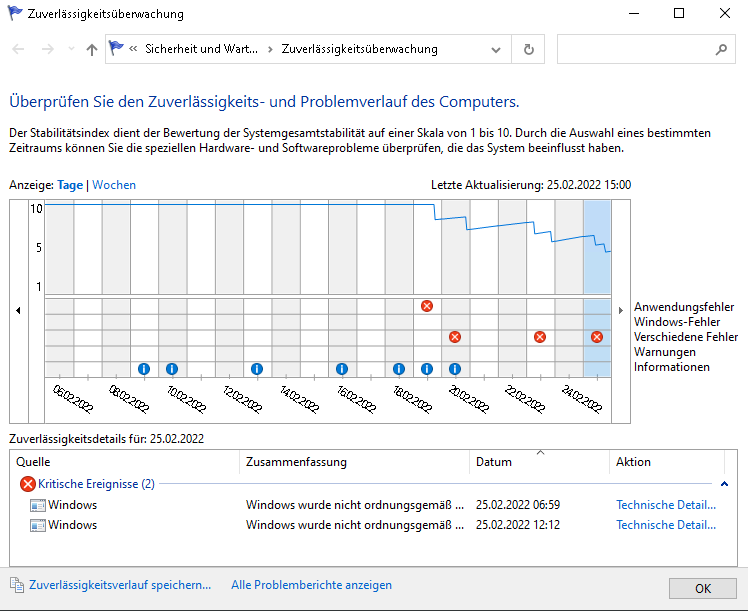Switch the view to Tage
Image resolution: width=748 pixels, height=611 pixels.
click(70, 185)
